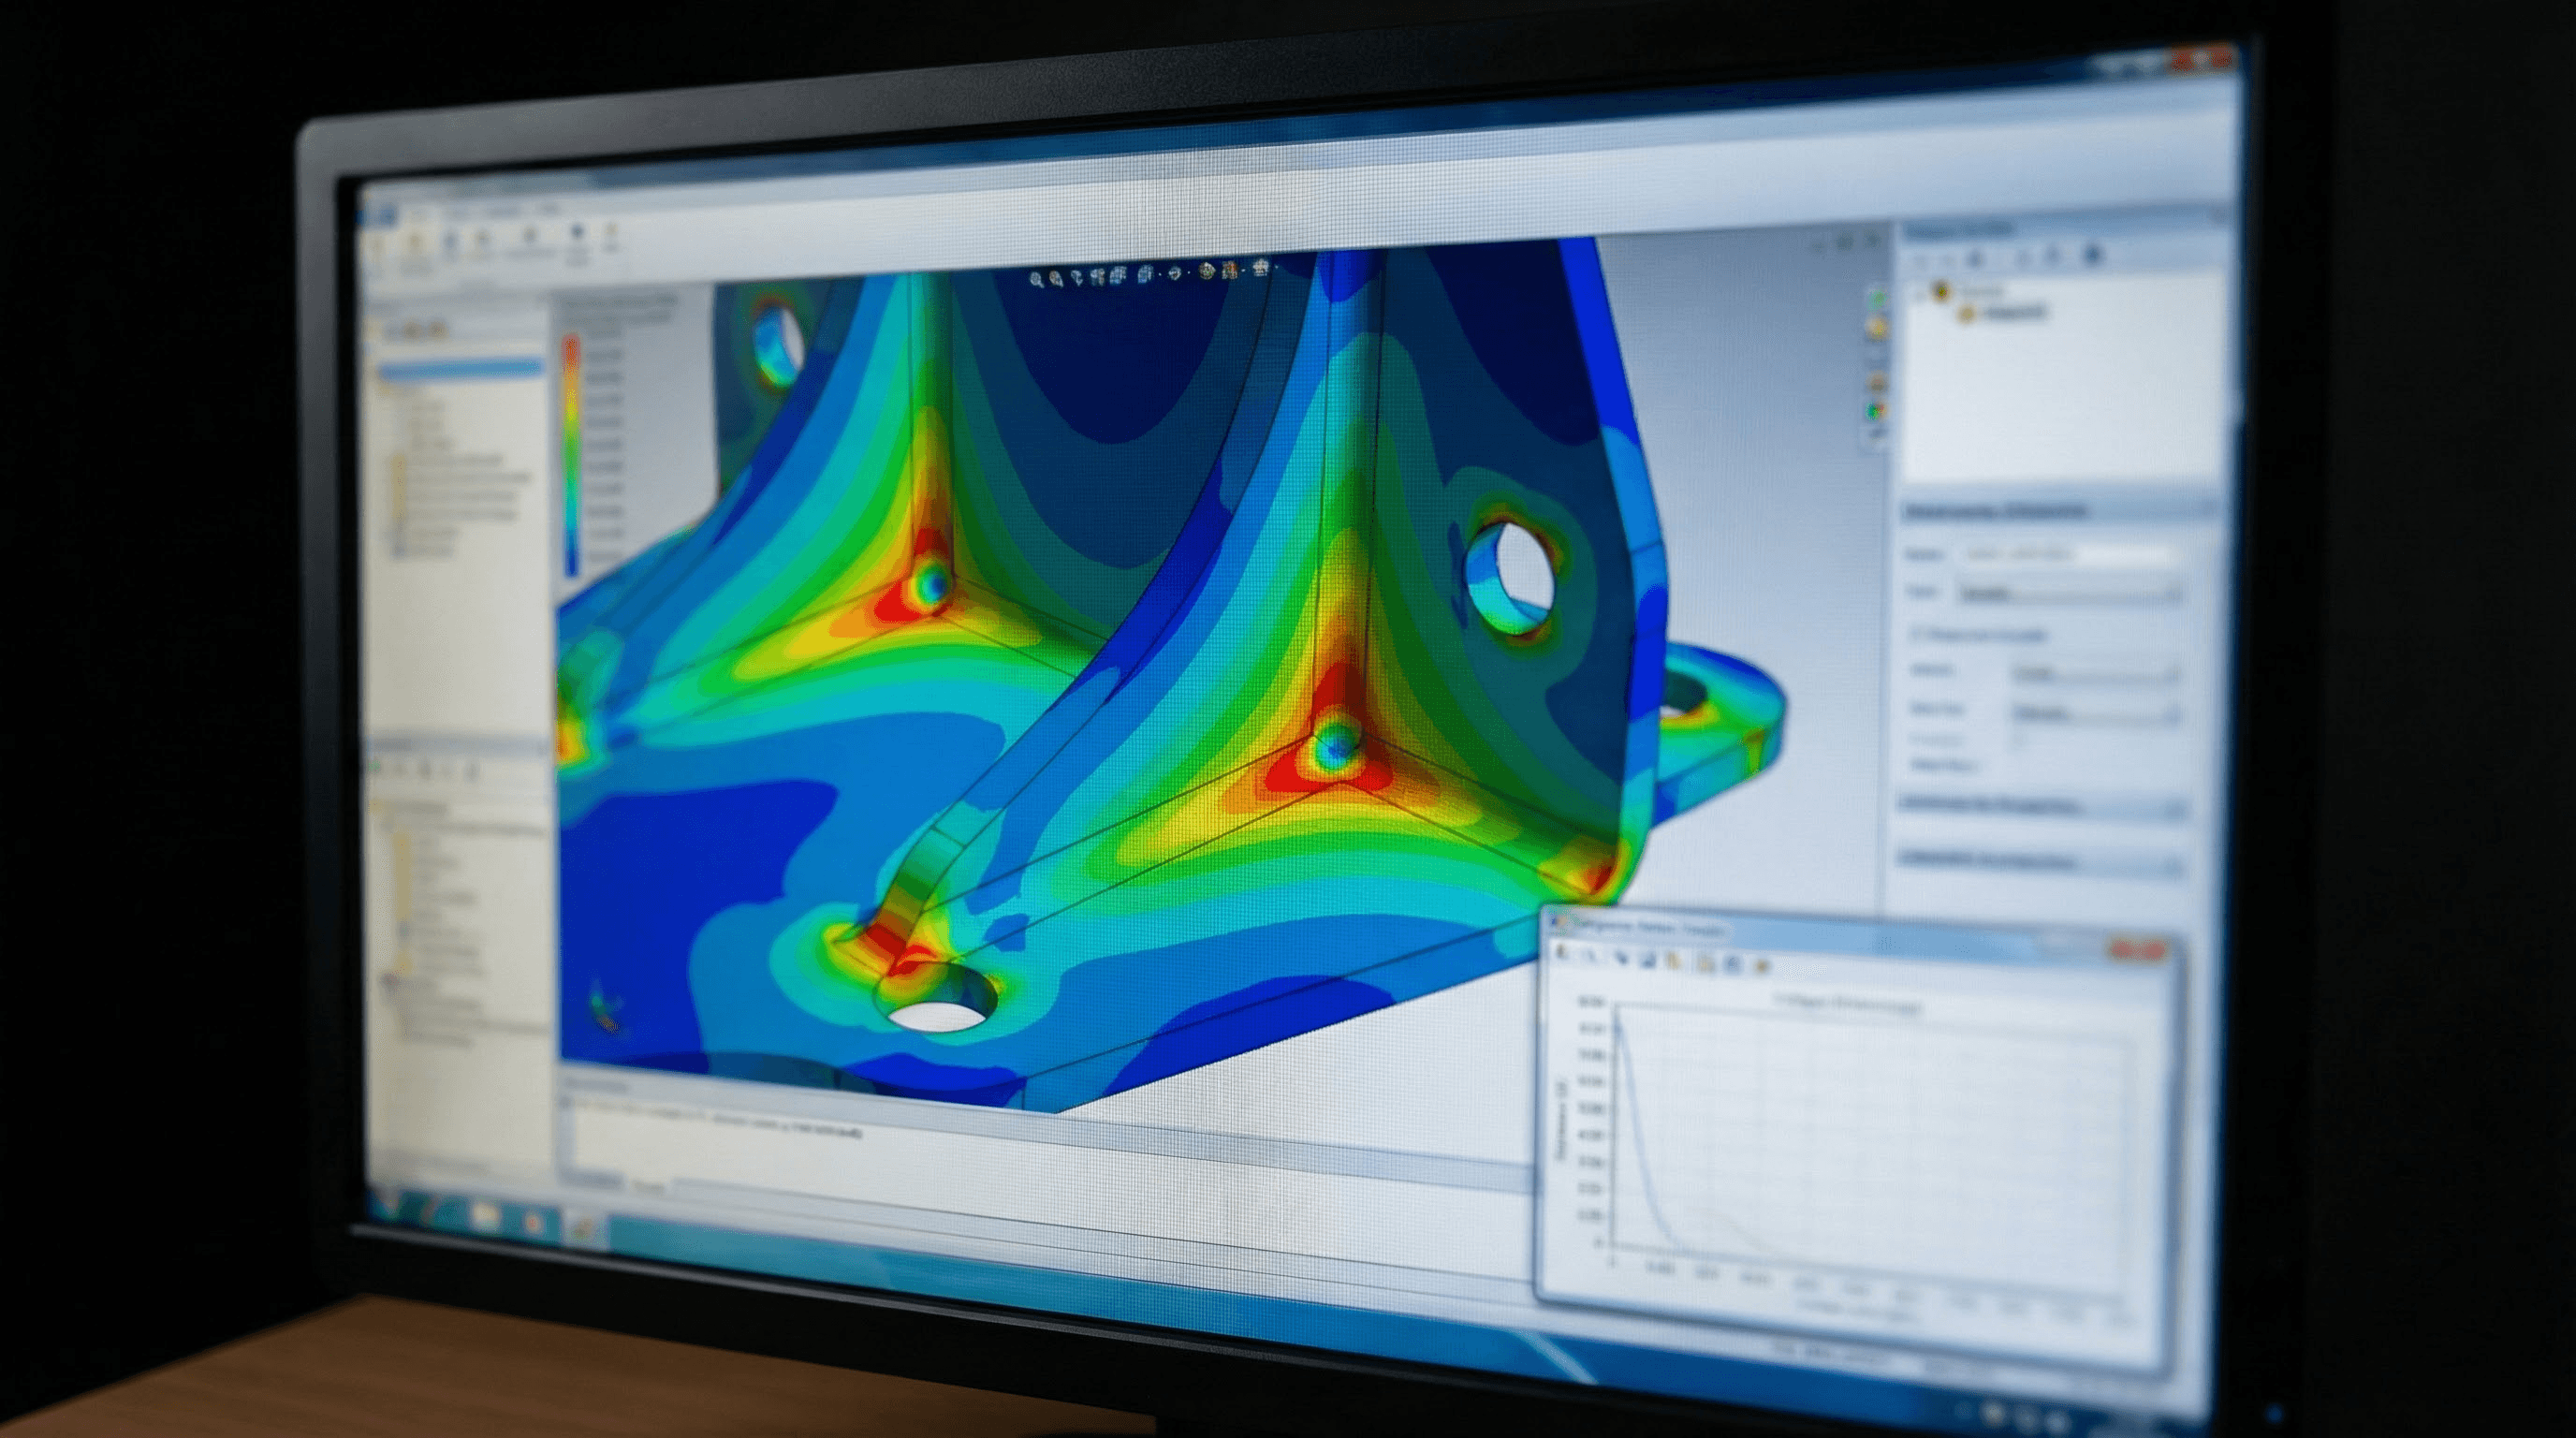2576x1438 pixels.
Task: Select the blue highlighted row in the left tree
Action: pyautogui.click(x=460, y=371)
